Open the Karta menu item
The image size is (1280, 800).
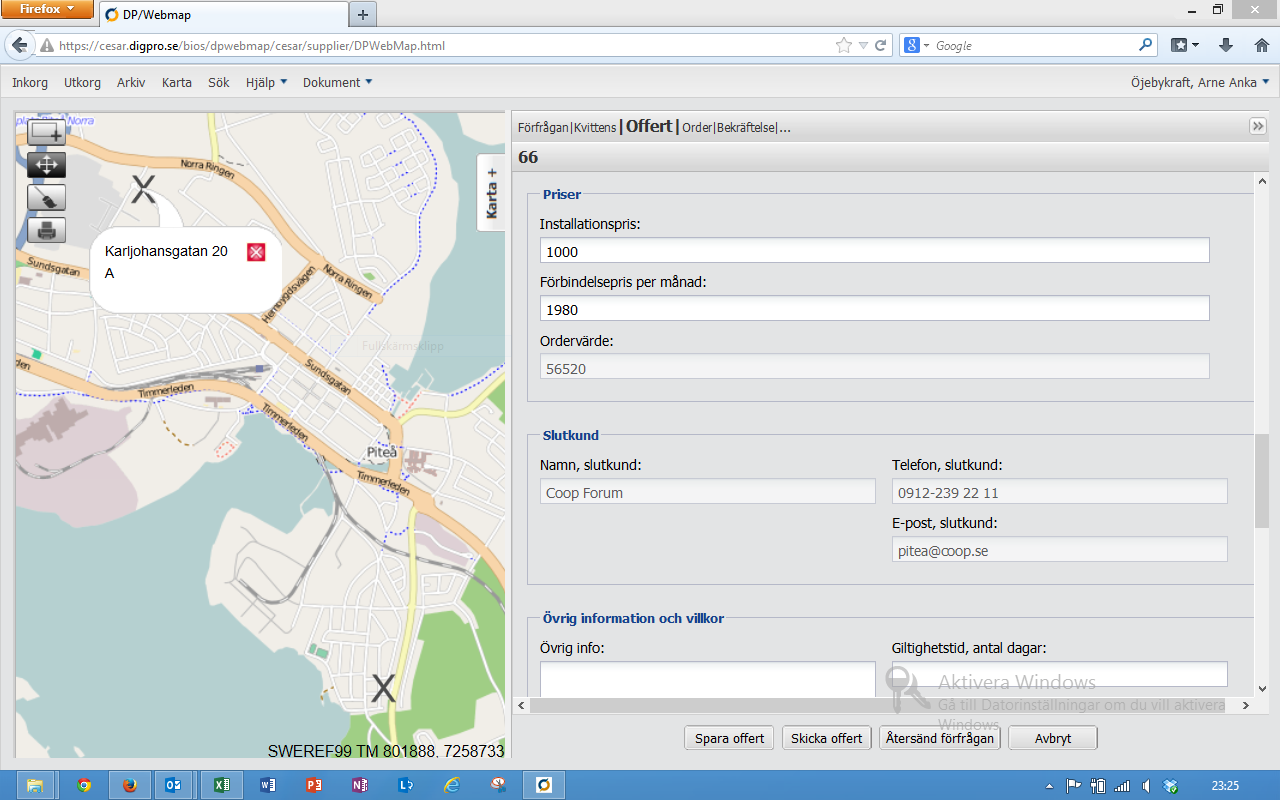point(177,83)
